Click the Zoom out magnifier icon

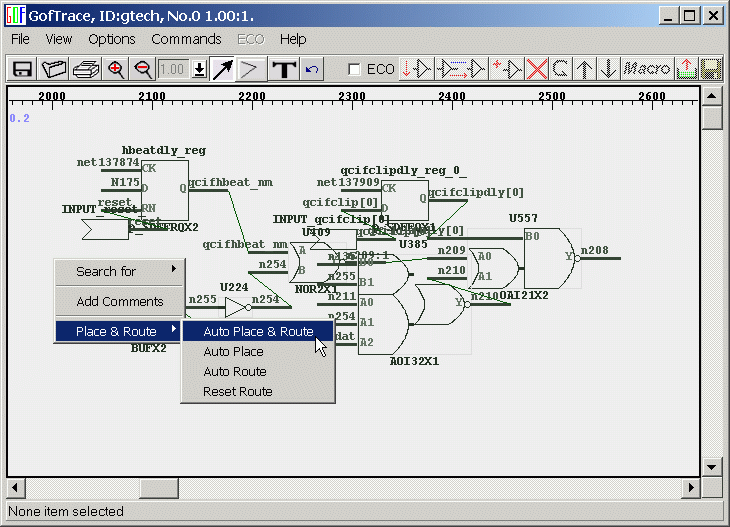(x=143, y=69)
